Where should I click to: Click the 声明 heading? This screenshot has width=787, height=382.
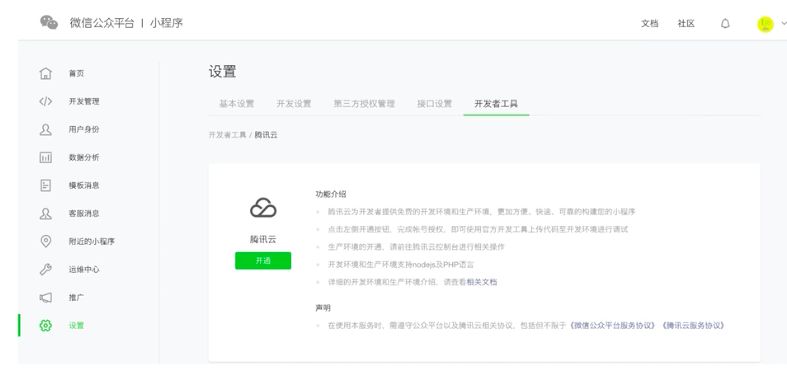323,308
